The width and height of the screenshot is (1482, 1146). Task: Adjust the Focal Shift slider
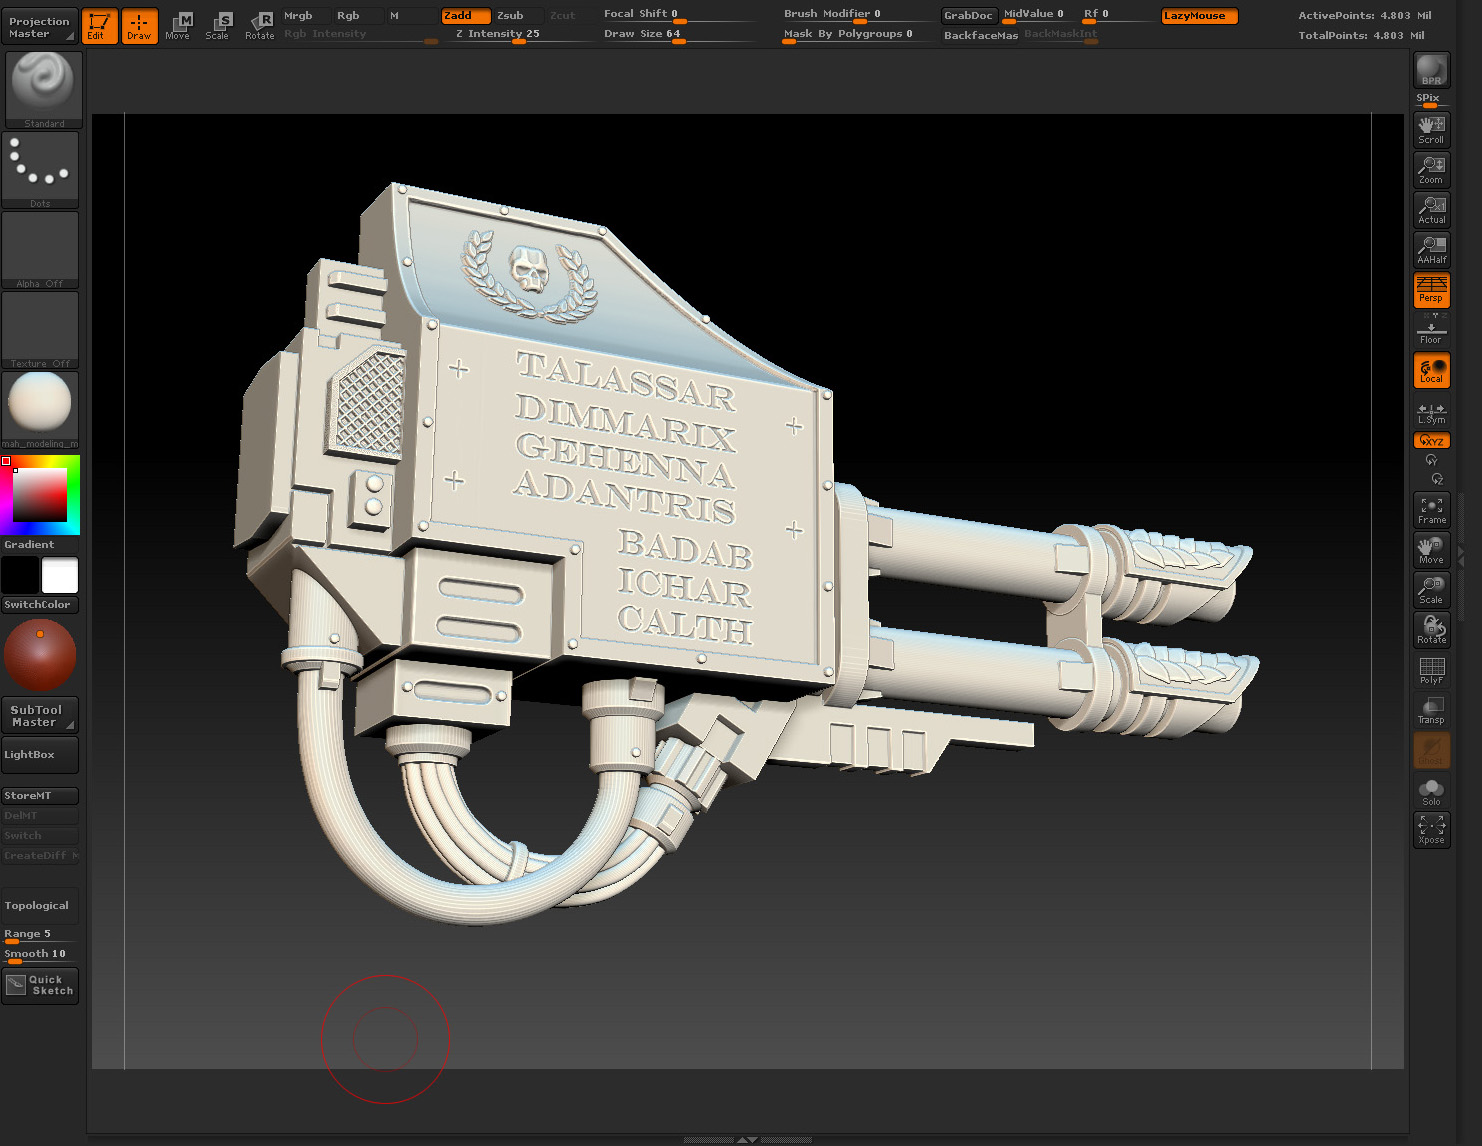(x=679, y=15)
